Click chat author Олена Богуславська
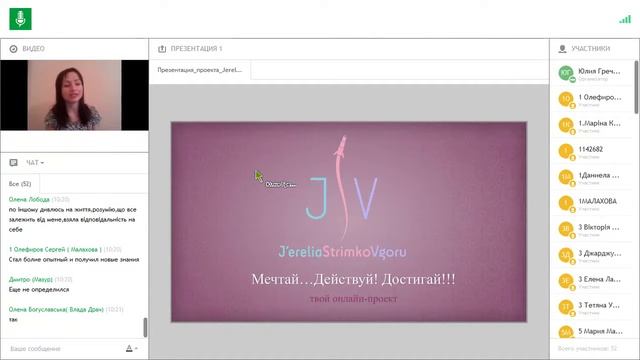This screenshot has height=360, width=640. point(56,309)
